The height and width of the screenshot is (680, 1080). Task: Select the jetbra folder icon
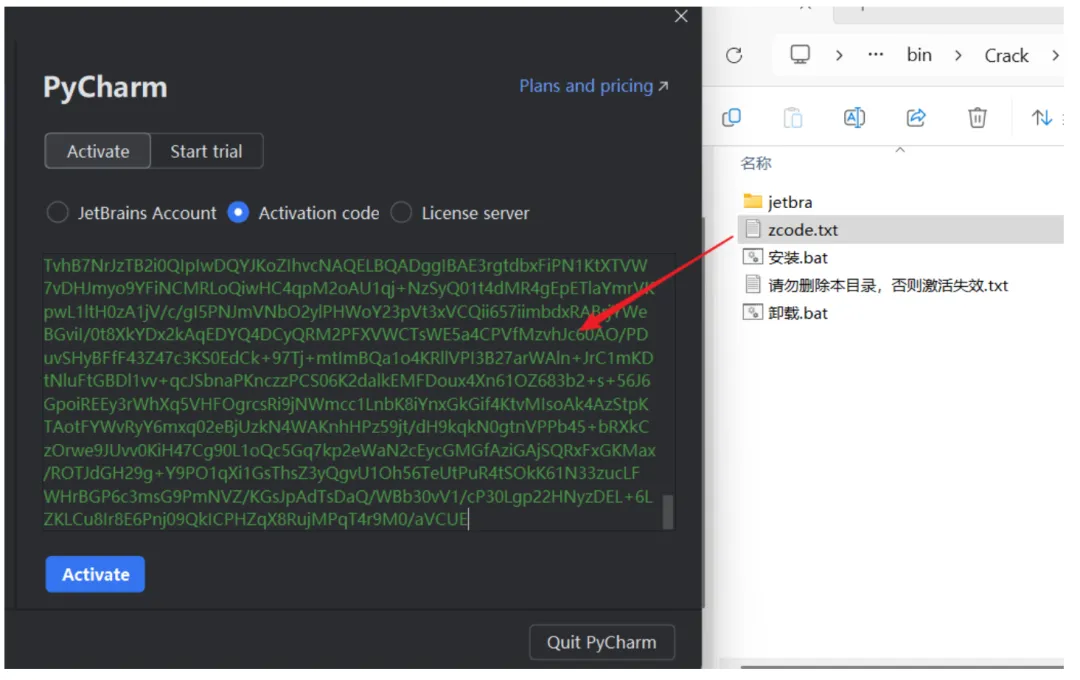coord(753,202)
